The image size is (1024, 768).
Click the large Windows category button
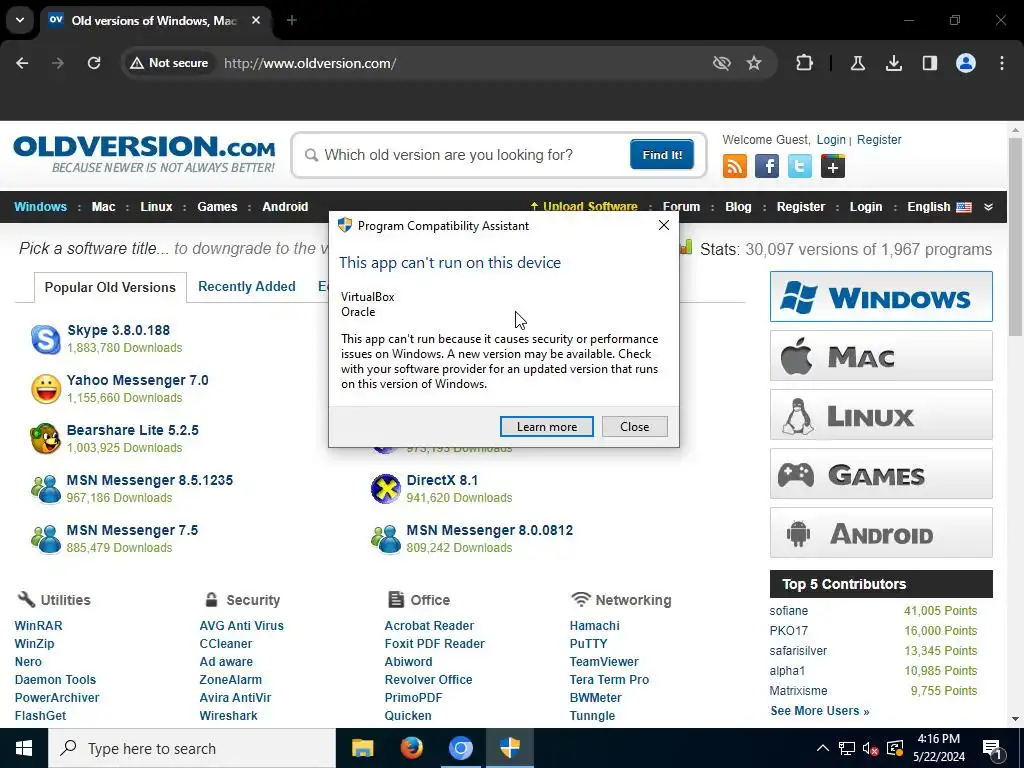[881, 296]
